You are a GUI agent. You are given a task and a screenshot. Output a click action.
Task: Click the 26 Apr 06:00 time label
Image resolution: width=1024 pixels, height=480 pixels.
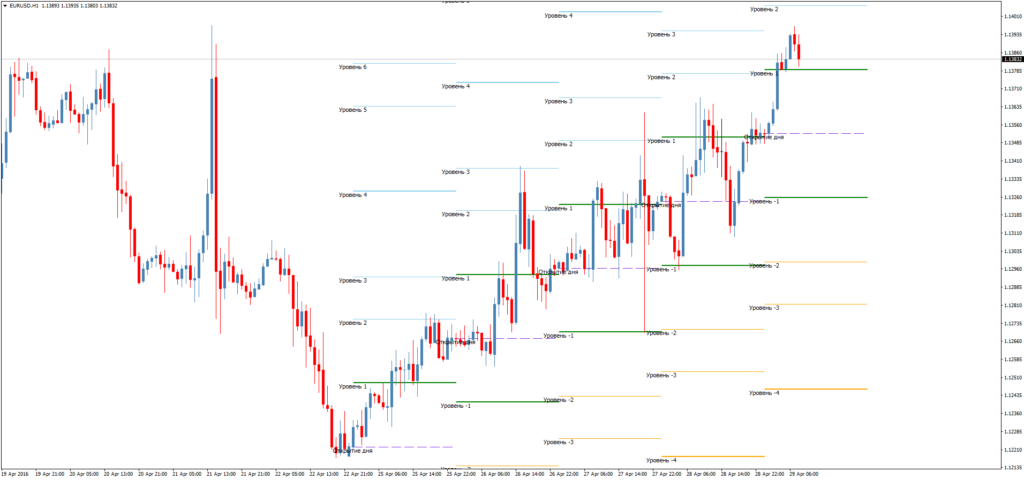click(x=494, y=474)
